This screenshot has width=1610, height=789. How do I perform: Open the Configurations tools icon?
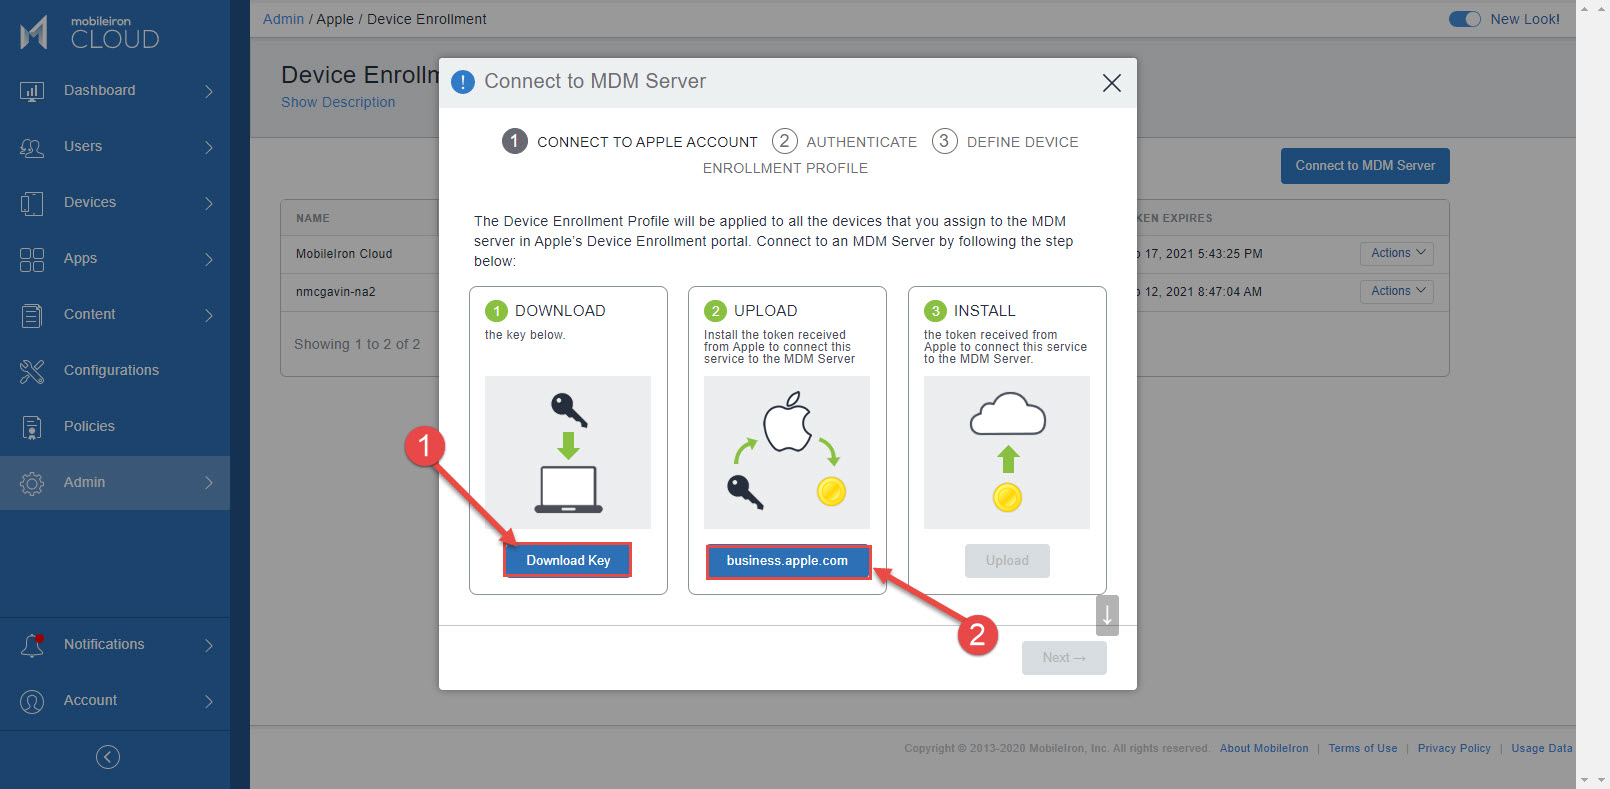click(x=32, y=371)
